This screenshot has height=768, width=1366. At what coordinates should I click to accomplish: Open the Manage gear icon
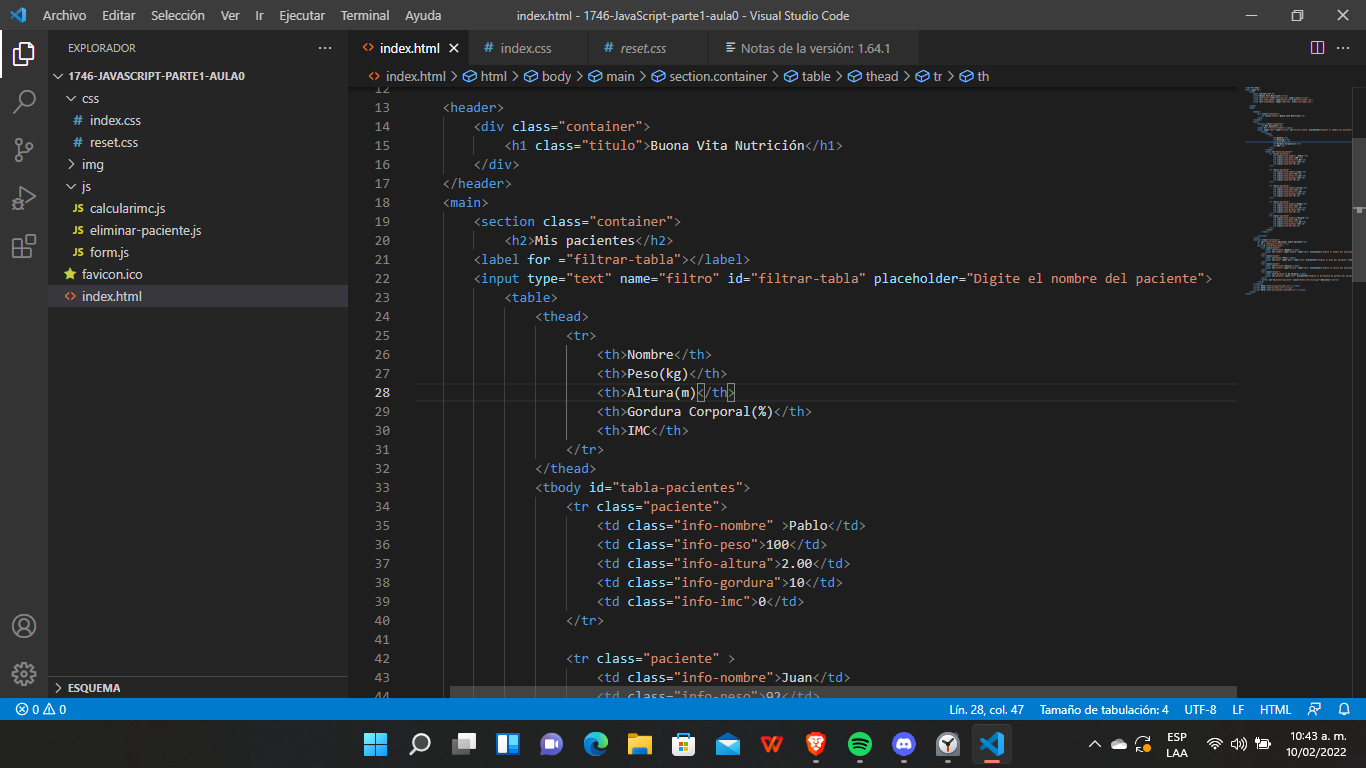[x=24, y=674]
